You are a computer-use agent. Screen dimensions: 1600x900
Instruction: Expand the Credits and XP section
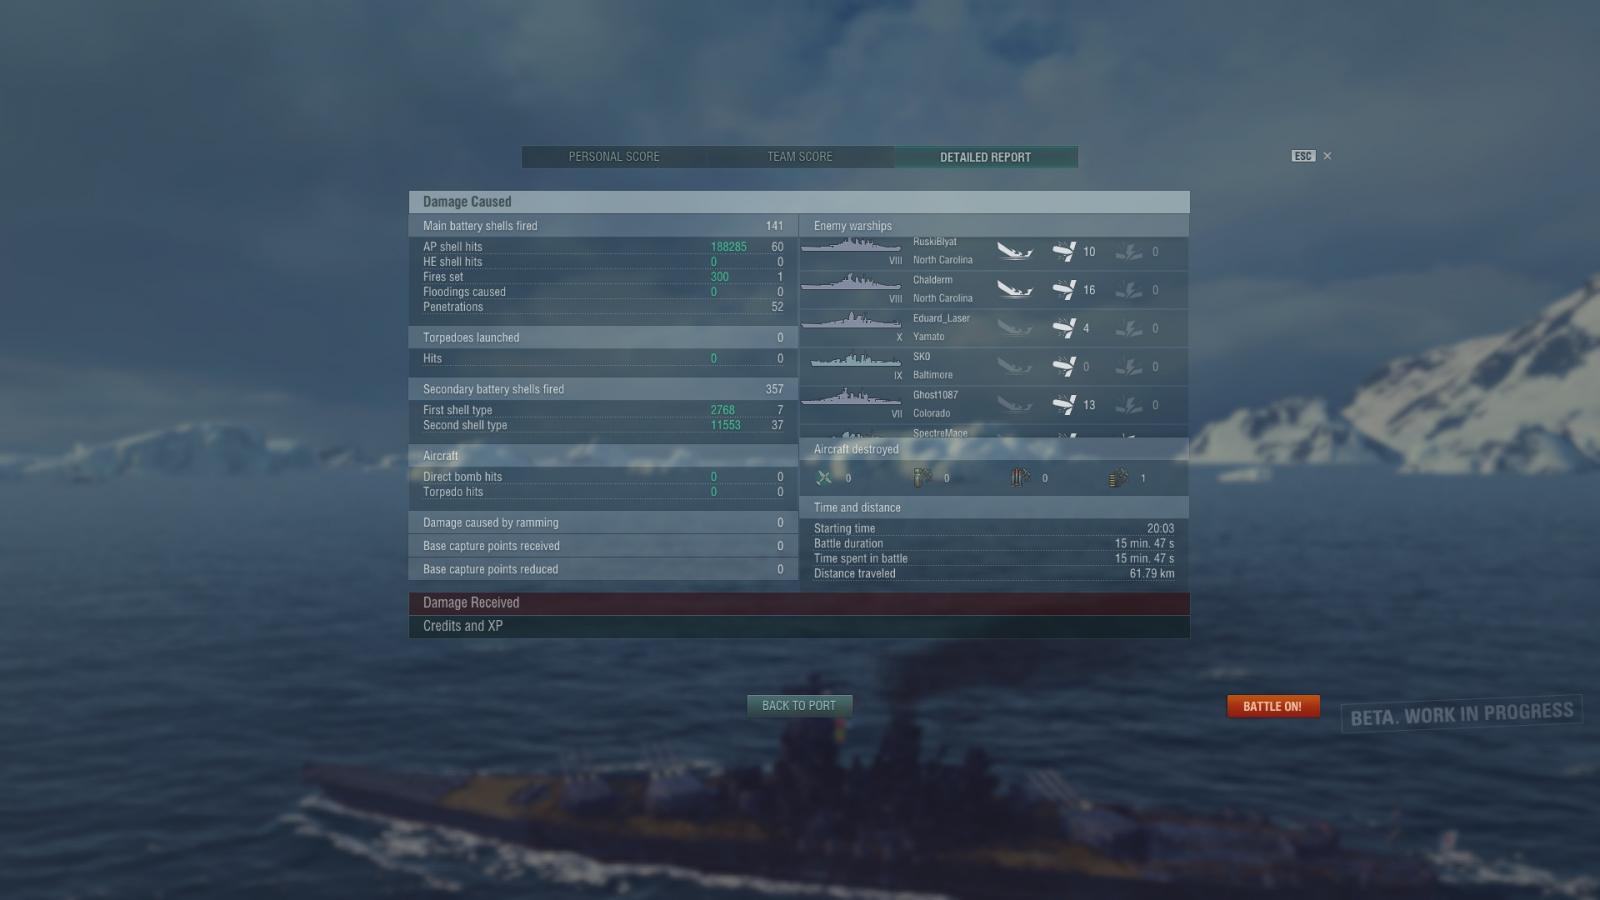click(799, 626)
